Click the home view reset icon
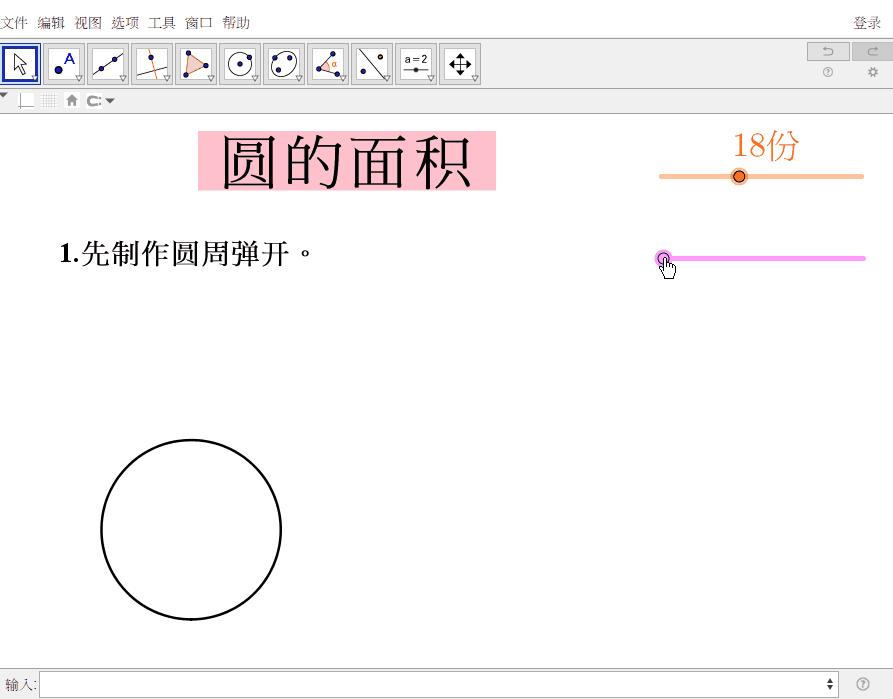Viewport: 893px width, 699px height. [71, 100]
